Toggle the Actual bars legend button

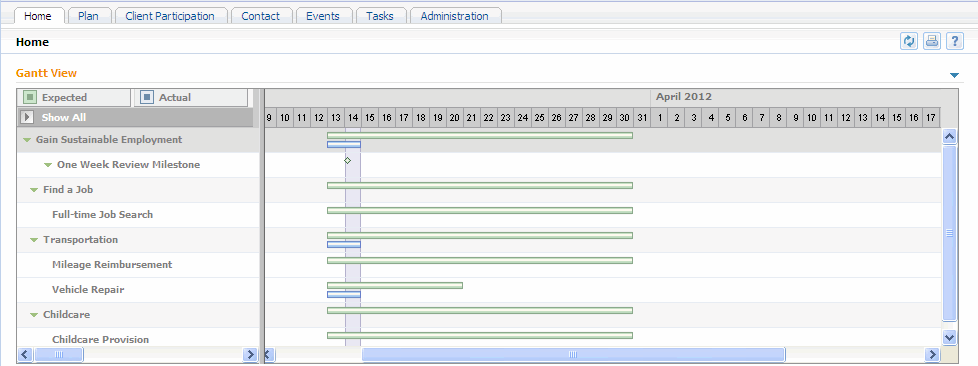click(191, 97)
